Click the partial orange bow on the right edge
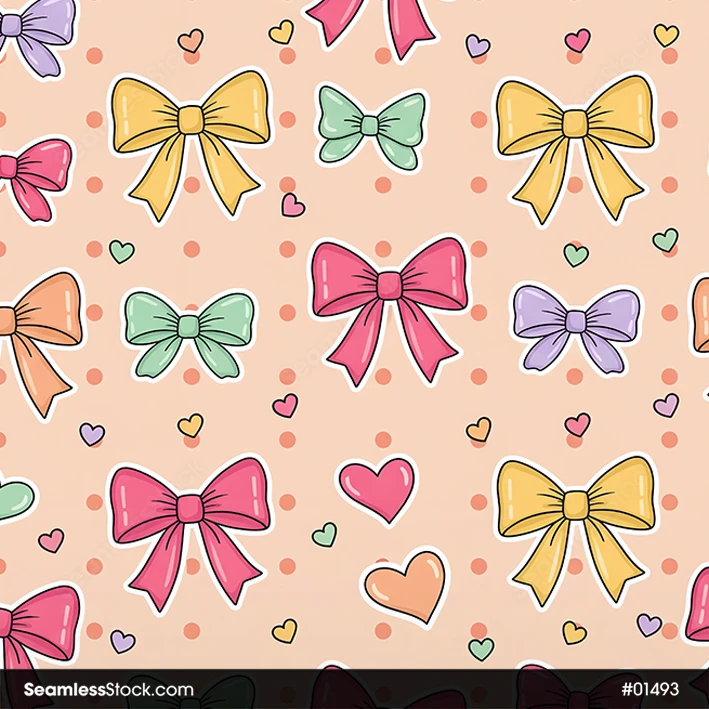 click(x=699, y=315)
